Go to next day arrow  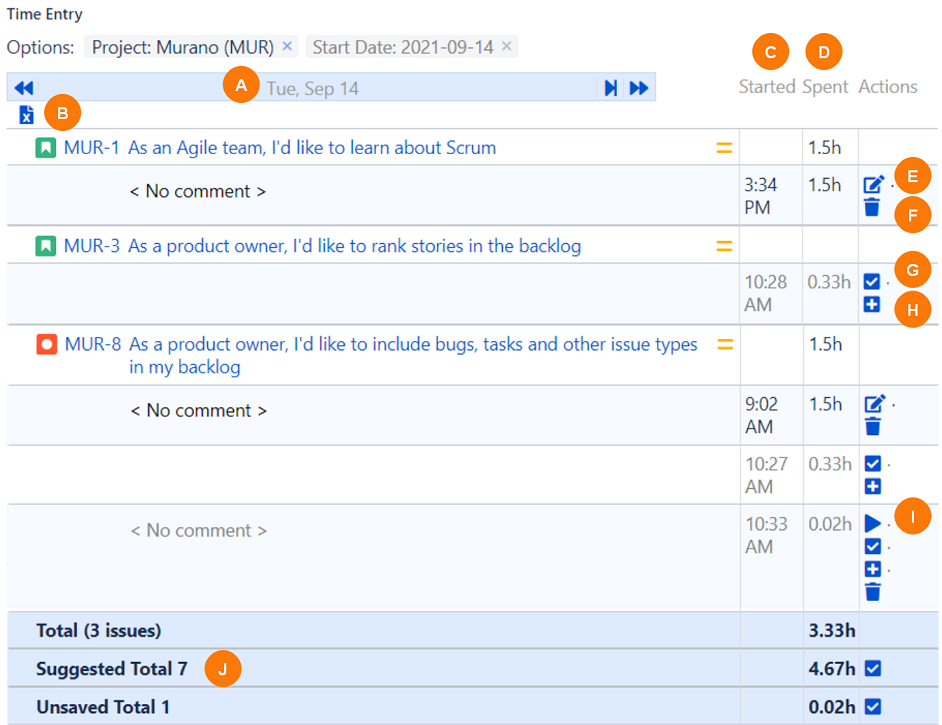[610, 88]
